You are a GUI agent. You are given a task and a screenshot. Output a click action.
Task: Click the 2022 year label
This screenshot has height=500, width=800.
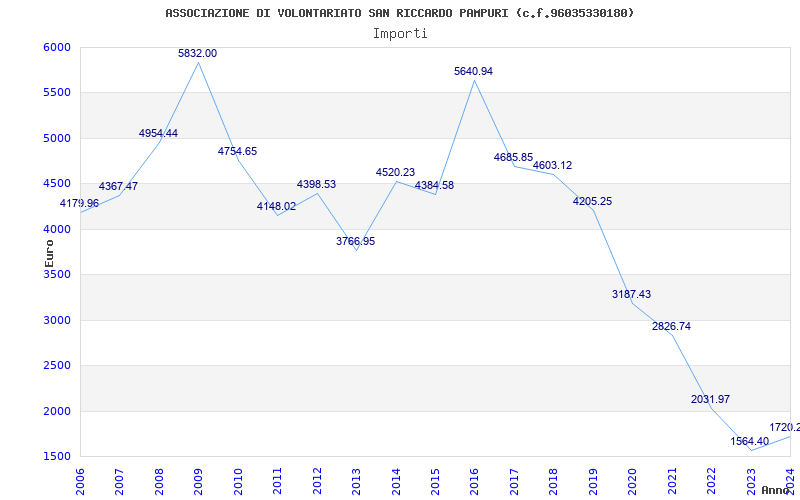(x=711, y=481)
